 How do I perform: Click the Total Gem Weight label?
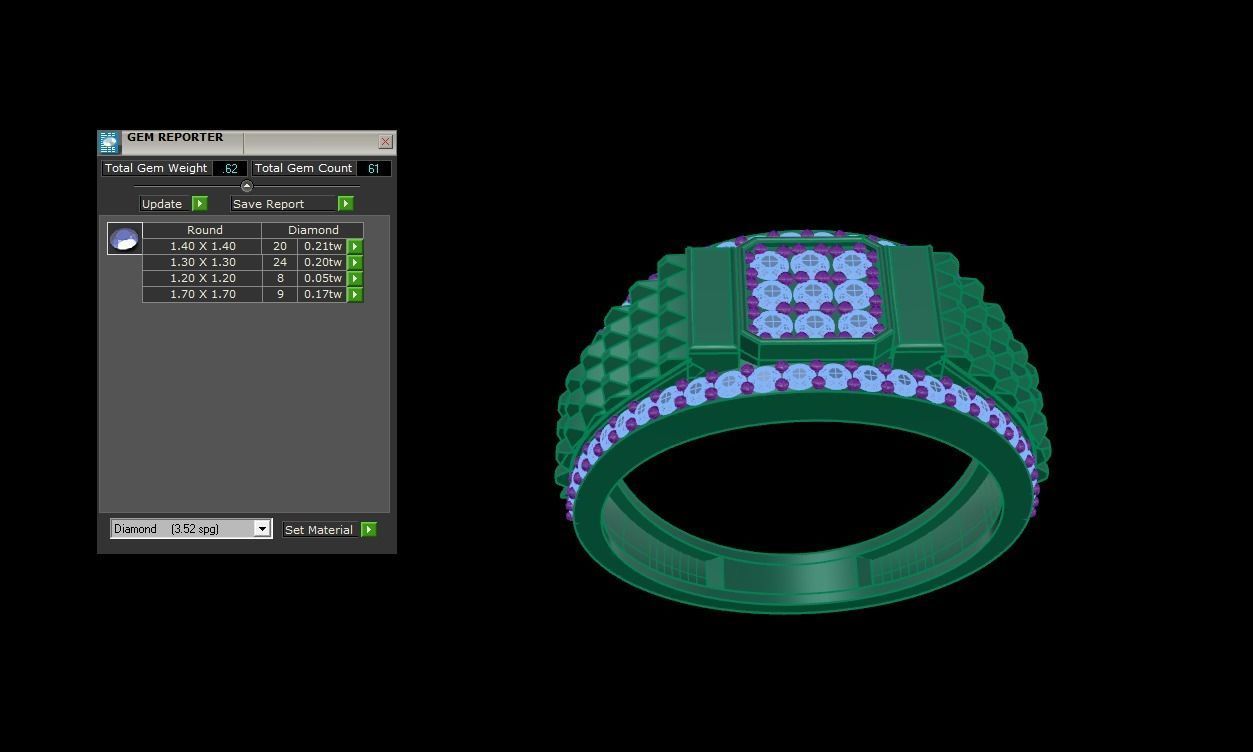(156, 168)
